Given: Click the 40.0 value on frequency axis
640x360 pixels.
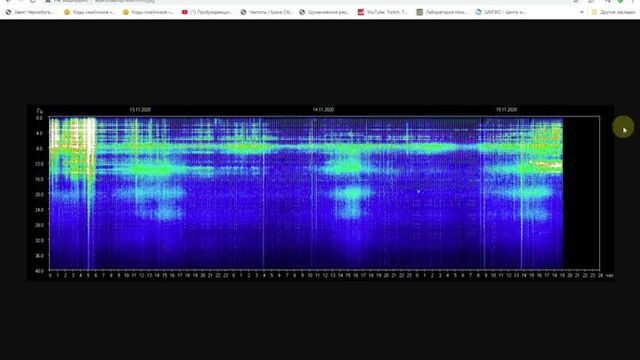Looking at the screenshot, I should pos(39,271).
